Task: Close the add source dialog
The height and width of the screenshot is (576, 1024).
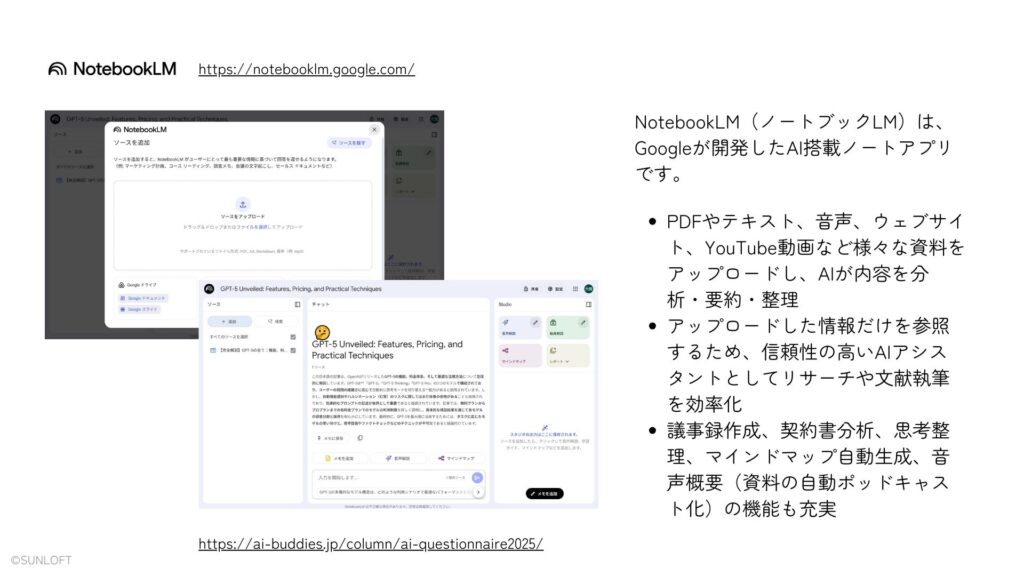Action: [375, 129]
